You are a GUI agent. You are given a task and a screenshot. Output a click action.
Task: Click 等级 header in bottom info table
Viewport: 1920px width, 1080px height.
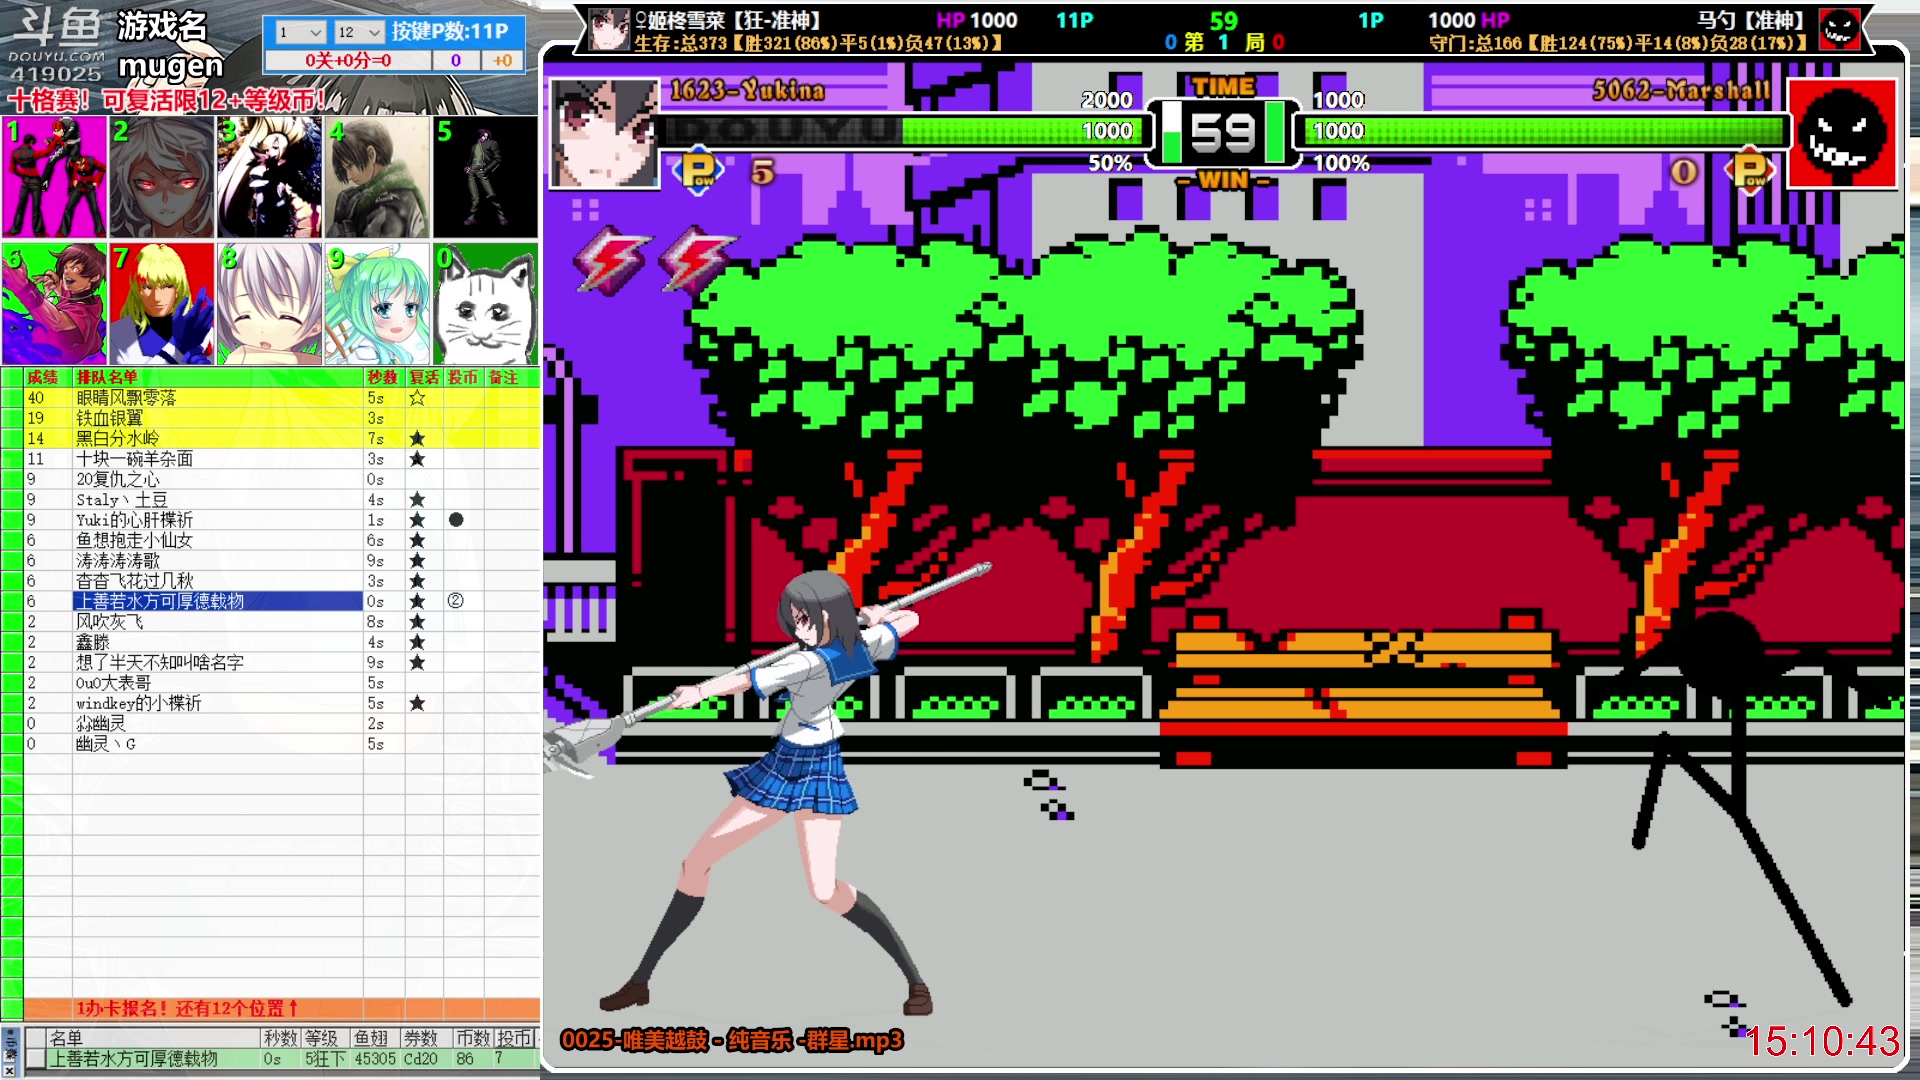[x=322, y=1038]
